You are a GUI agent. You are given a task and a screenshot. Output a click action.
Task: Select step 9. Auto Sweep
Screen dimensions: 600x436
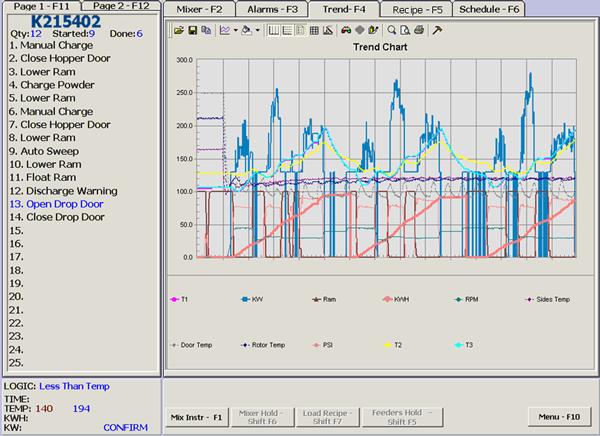44,151
